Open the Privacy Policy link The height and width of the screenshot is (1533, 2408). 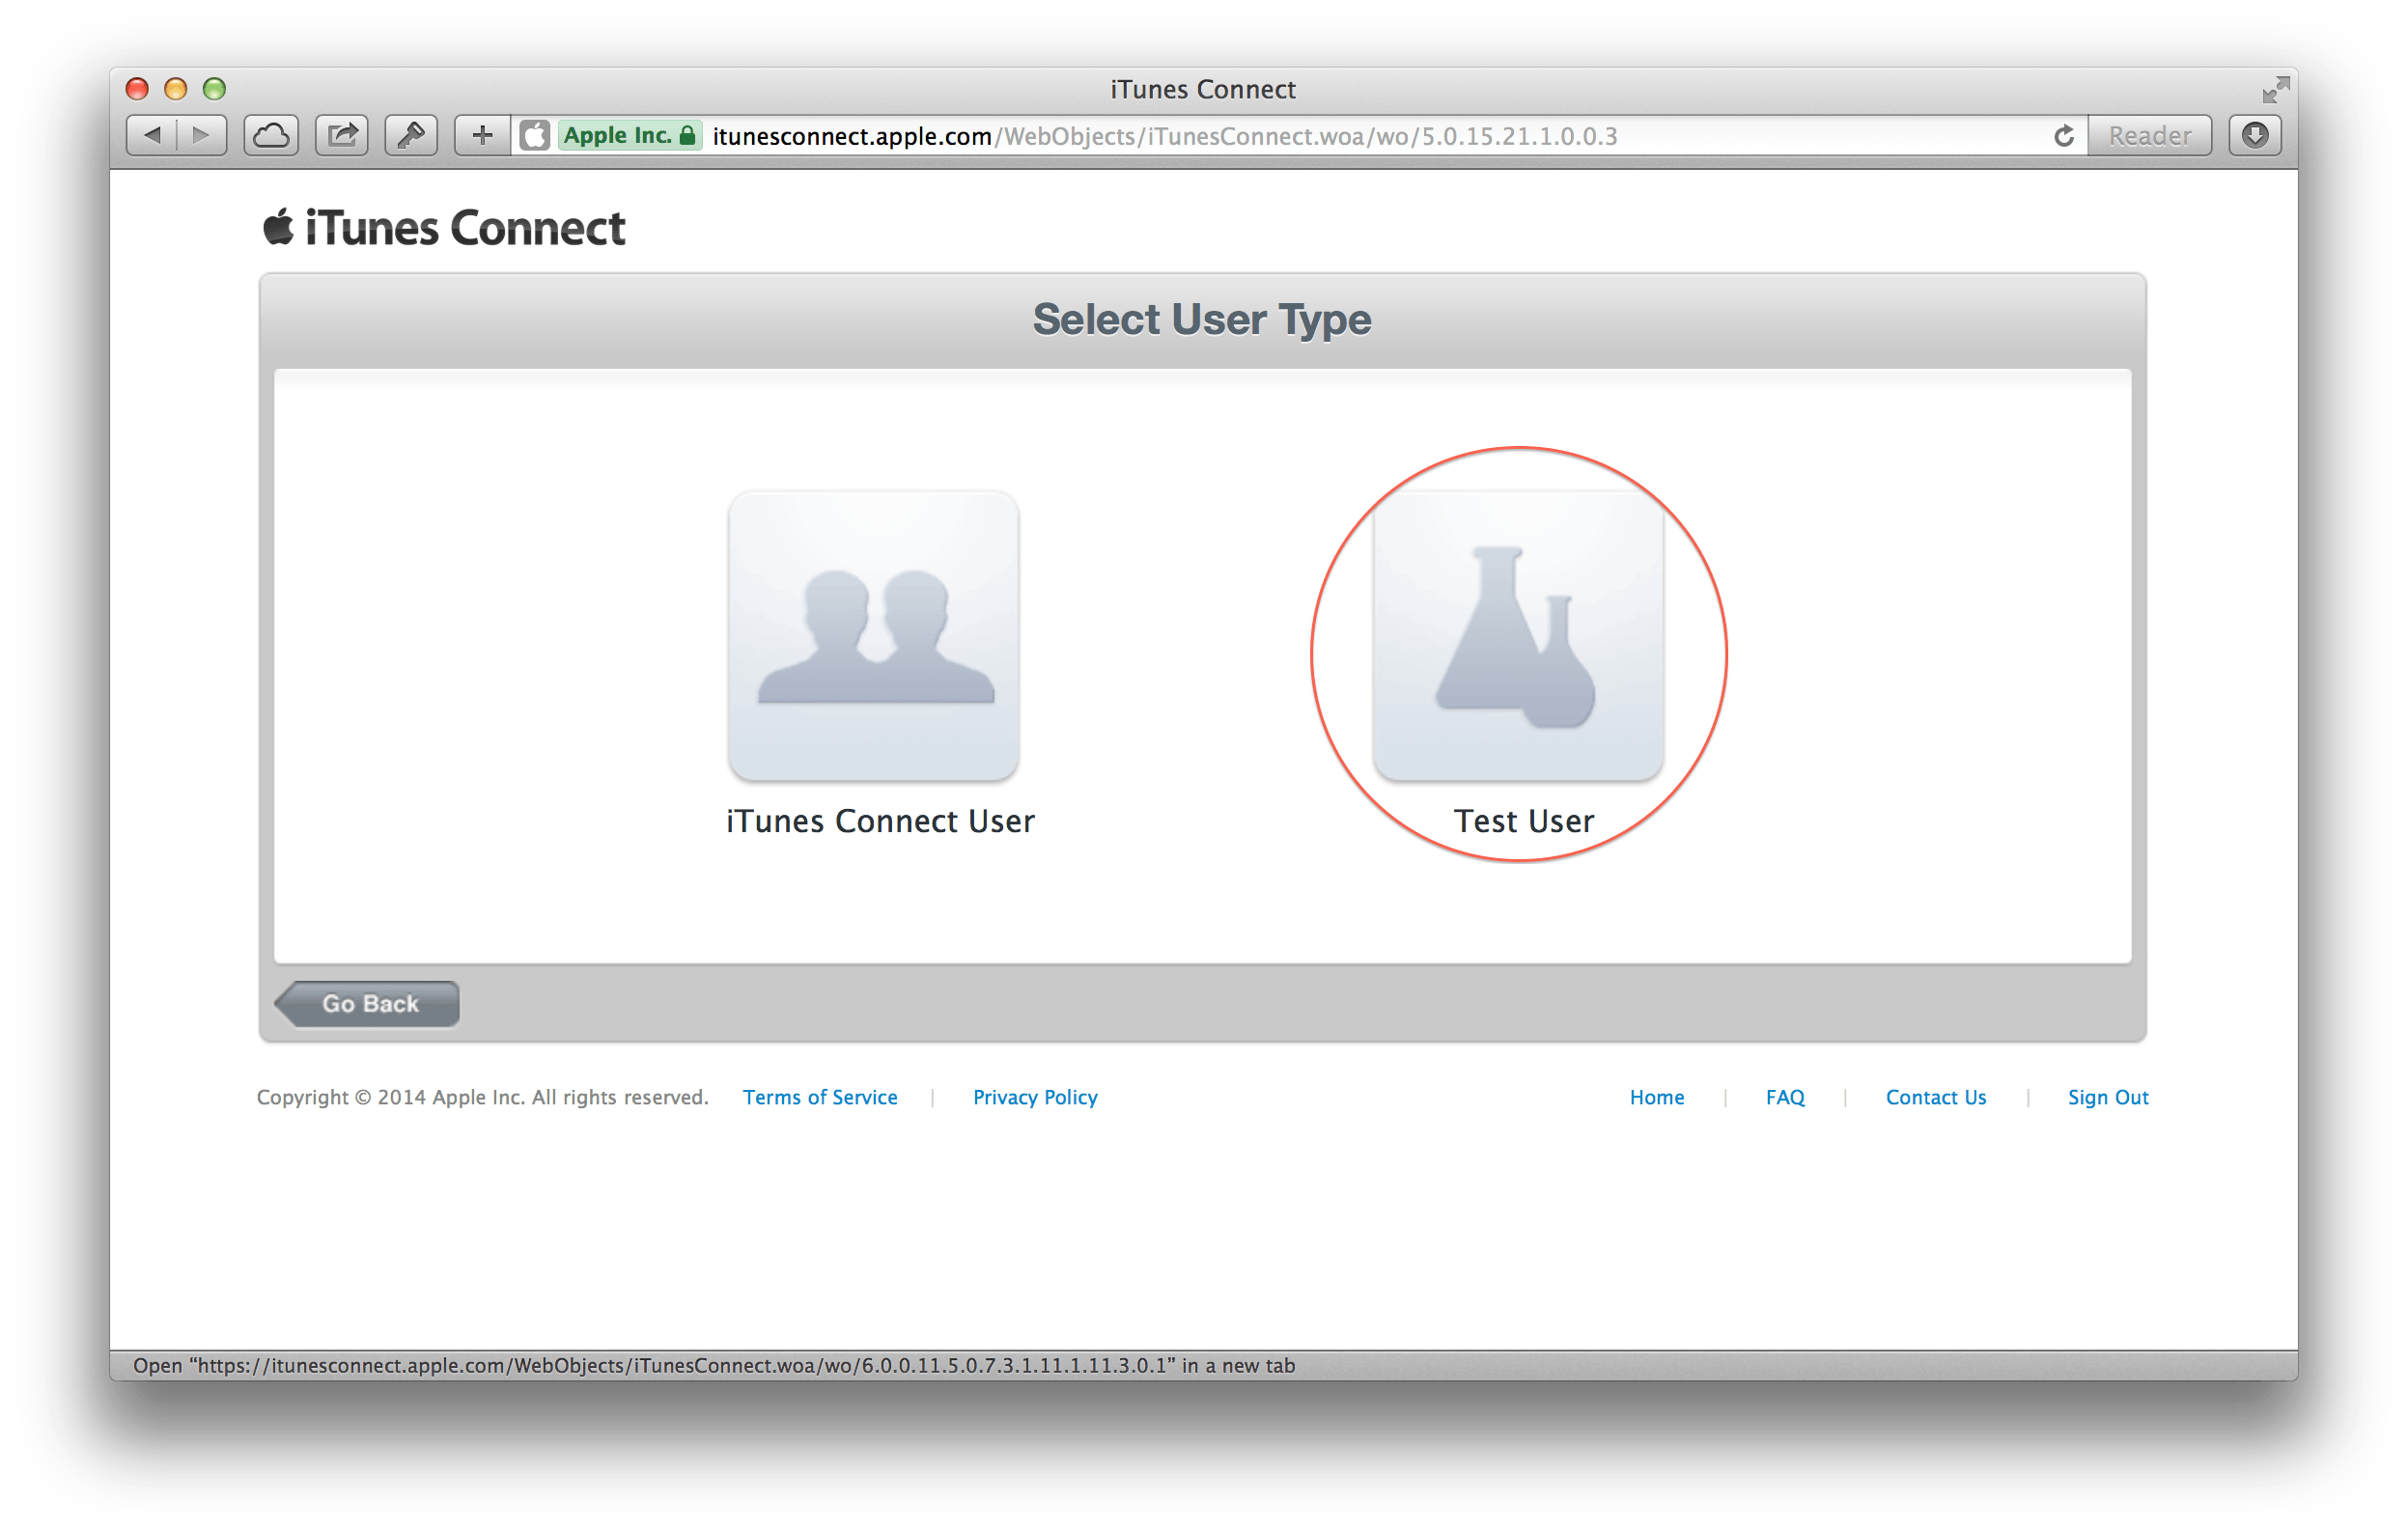point(1035,1097)
